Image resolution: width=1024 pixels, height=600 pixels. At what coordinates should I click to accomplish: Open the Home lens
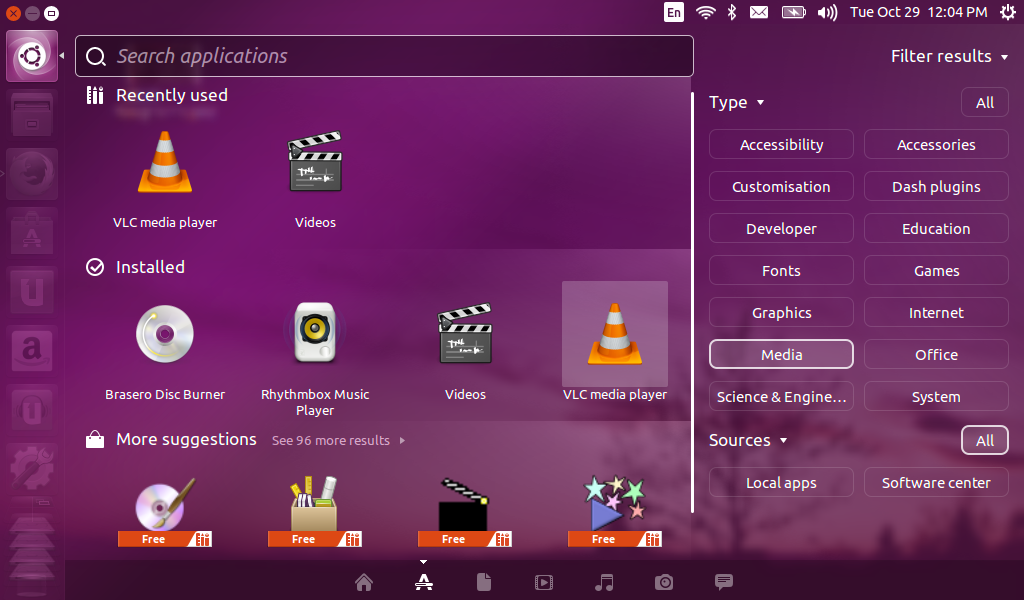[x=364, y=582]
